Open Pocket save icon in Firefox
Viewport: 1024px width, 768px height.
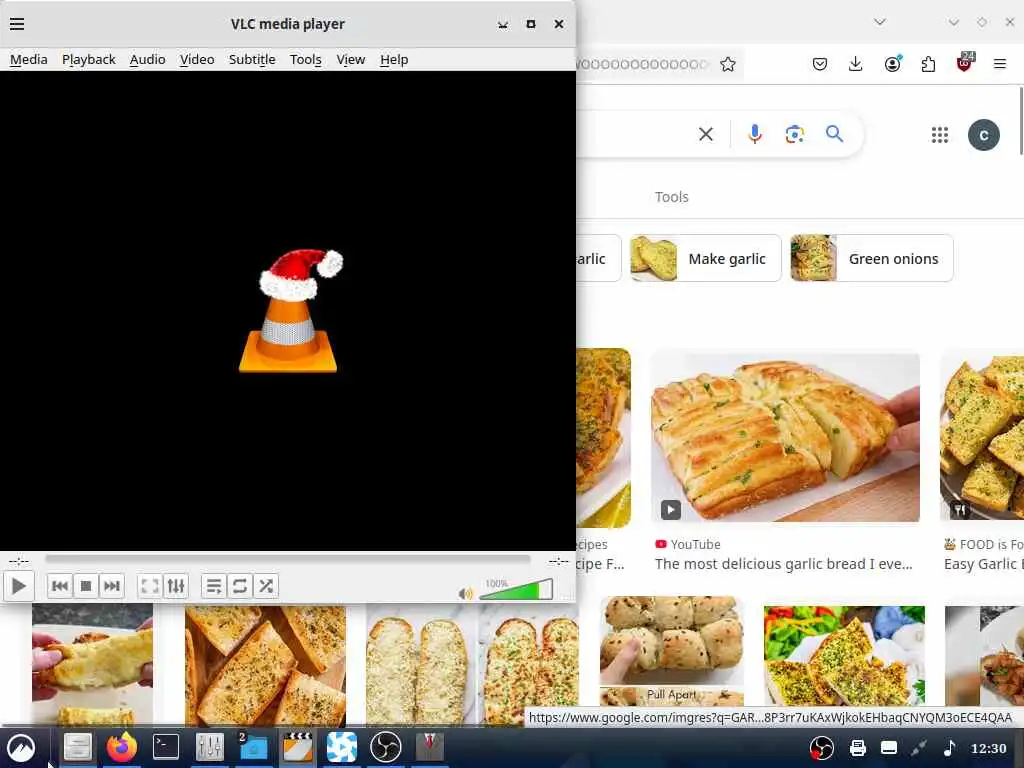820,64
